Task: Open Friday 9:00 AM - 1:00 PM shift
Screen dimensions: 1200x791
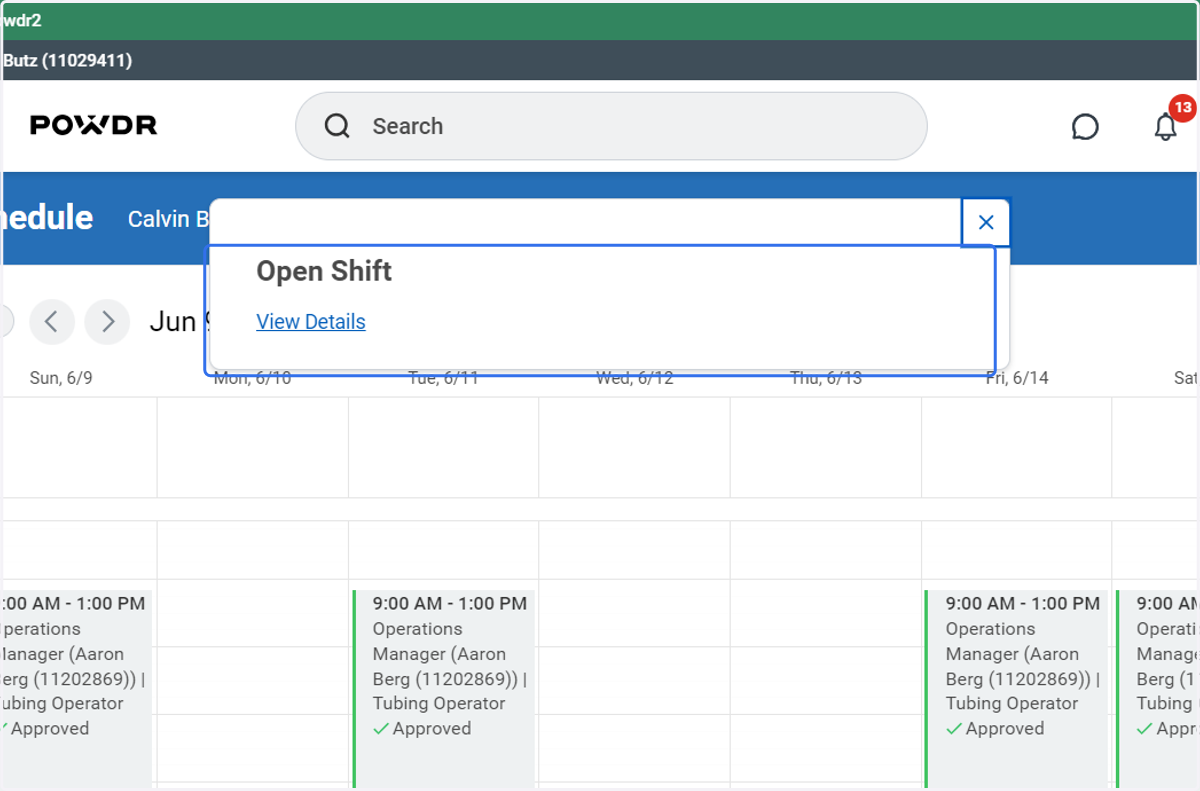Action: click(1016, 688)
